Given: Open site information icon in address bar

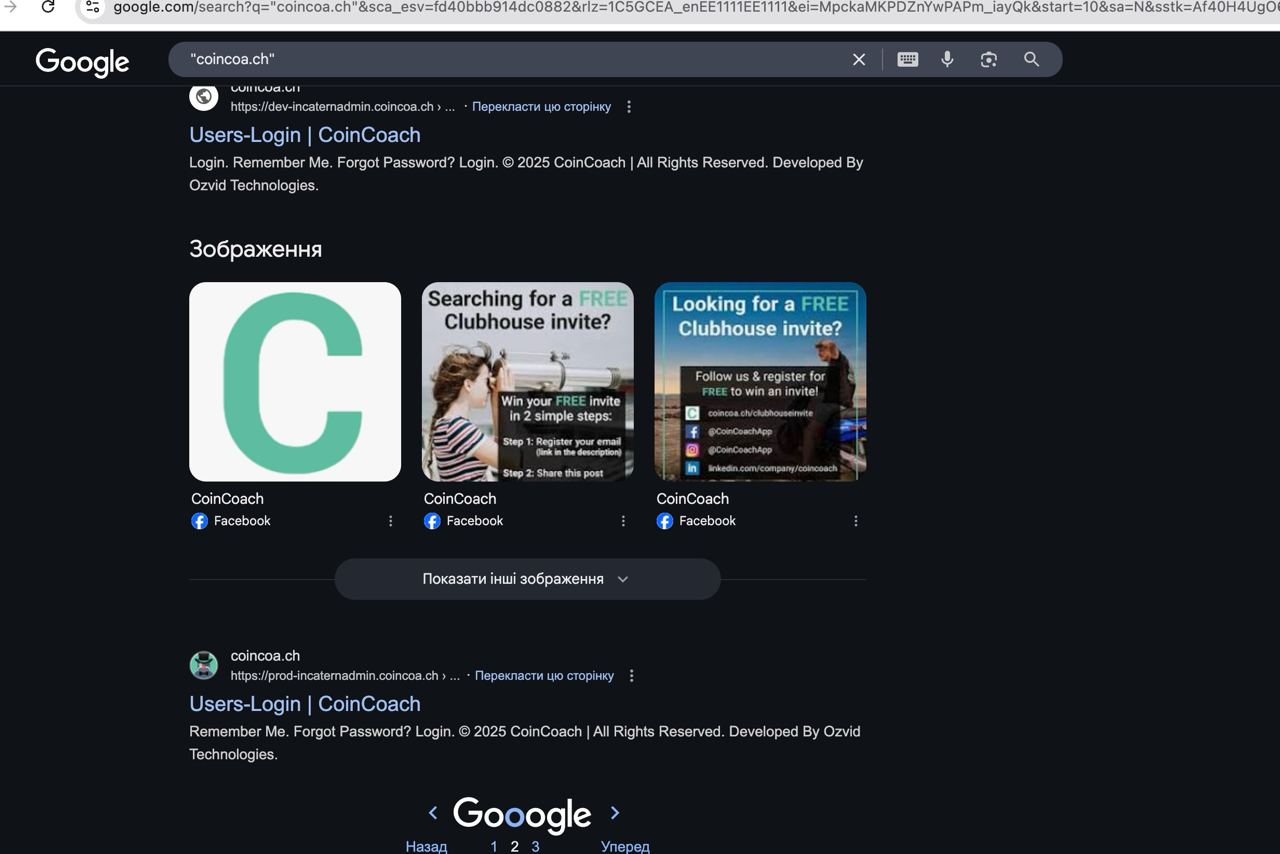Looking at the screenshot, I should (92, 8).
